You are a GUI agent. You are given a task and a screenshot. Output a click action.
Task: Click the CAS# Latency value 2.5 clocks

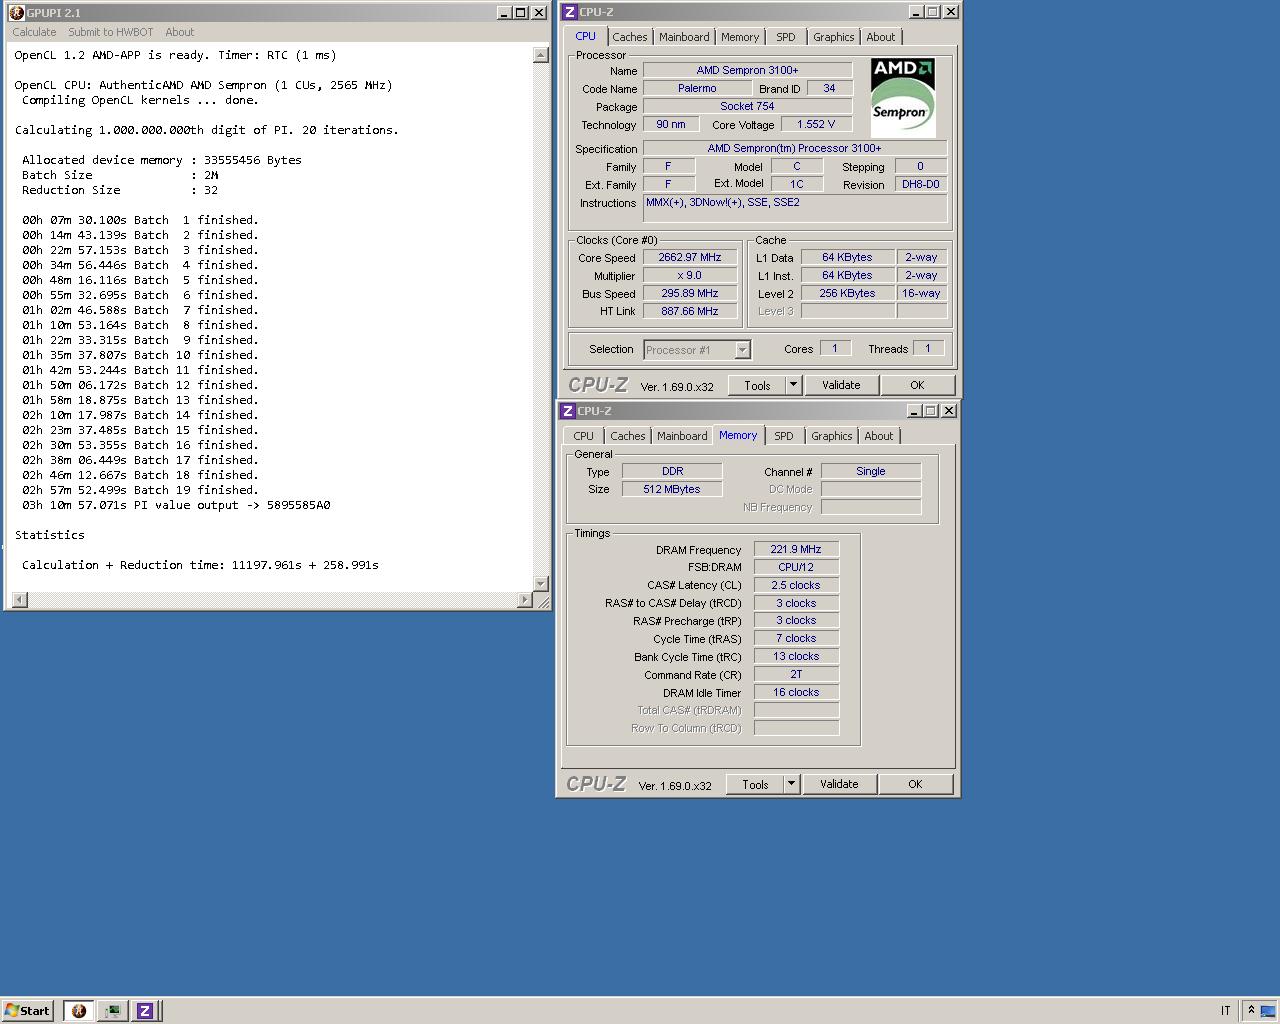pyautogui.click(x=796, y=585)
